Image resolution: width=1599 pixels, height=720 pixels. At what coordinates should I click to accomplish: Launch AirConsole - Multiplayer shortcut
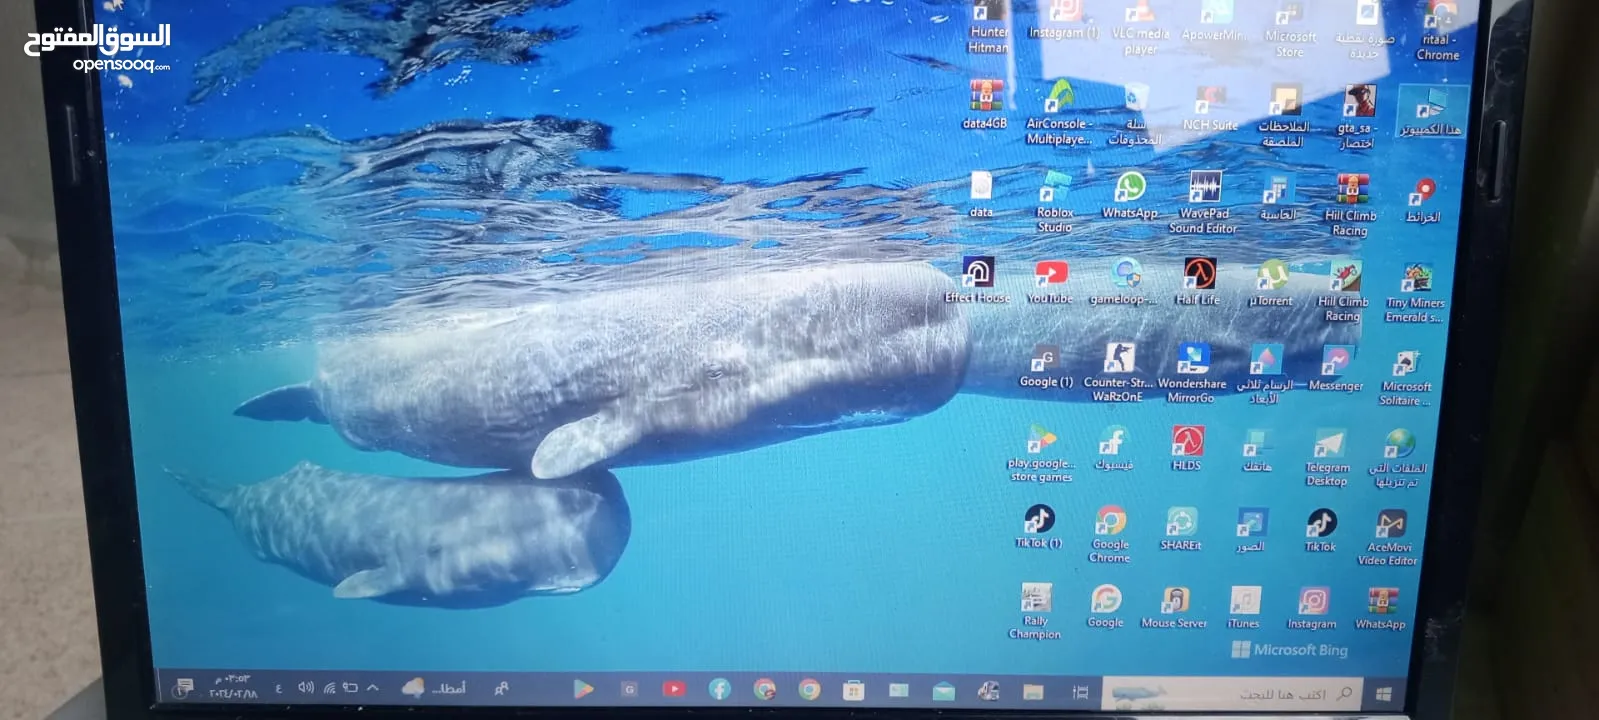(1059, 114)
